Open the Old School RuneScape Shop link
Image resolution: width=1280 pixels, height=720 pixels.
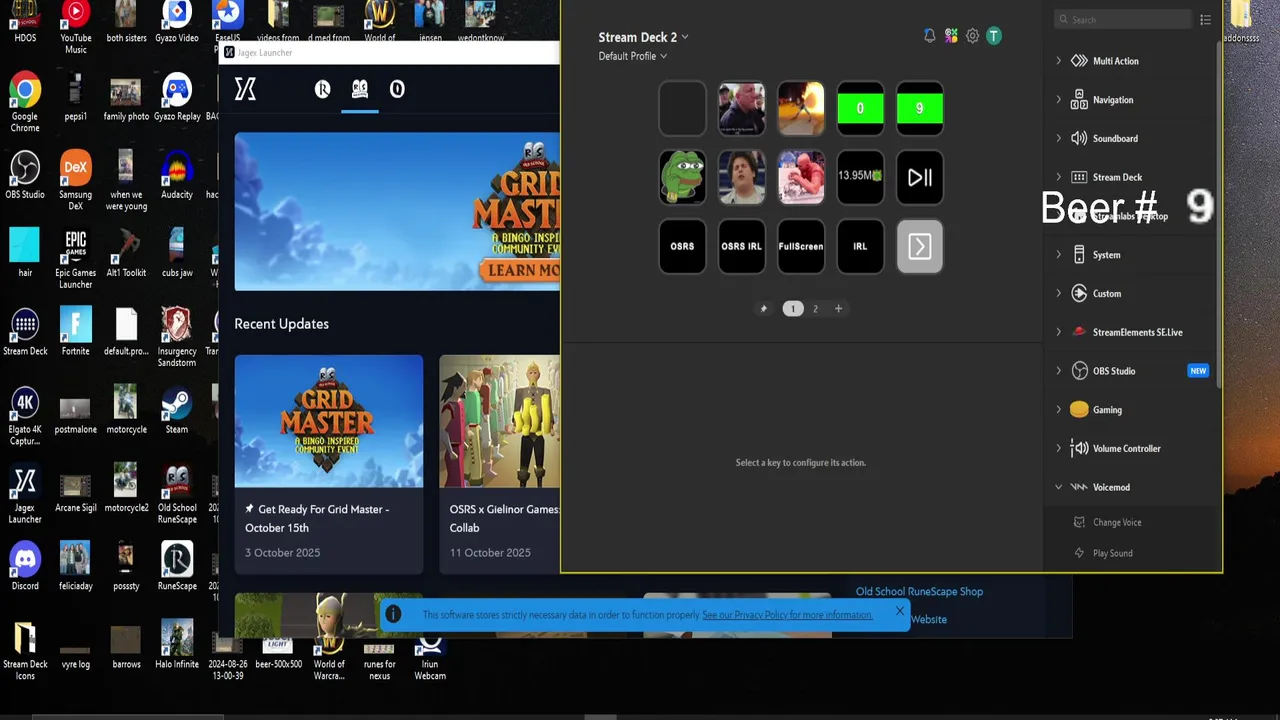(919, 592)
